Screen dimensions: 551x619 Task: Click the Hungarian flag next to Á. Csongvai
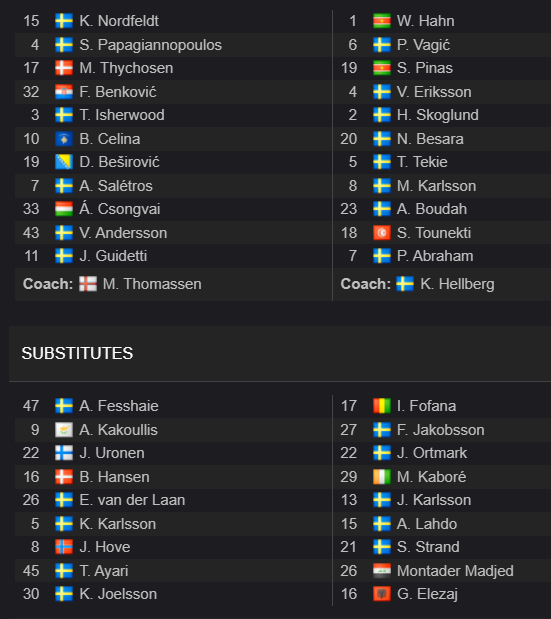coord(64,209)
